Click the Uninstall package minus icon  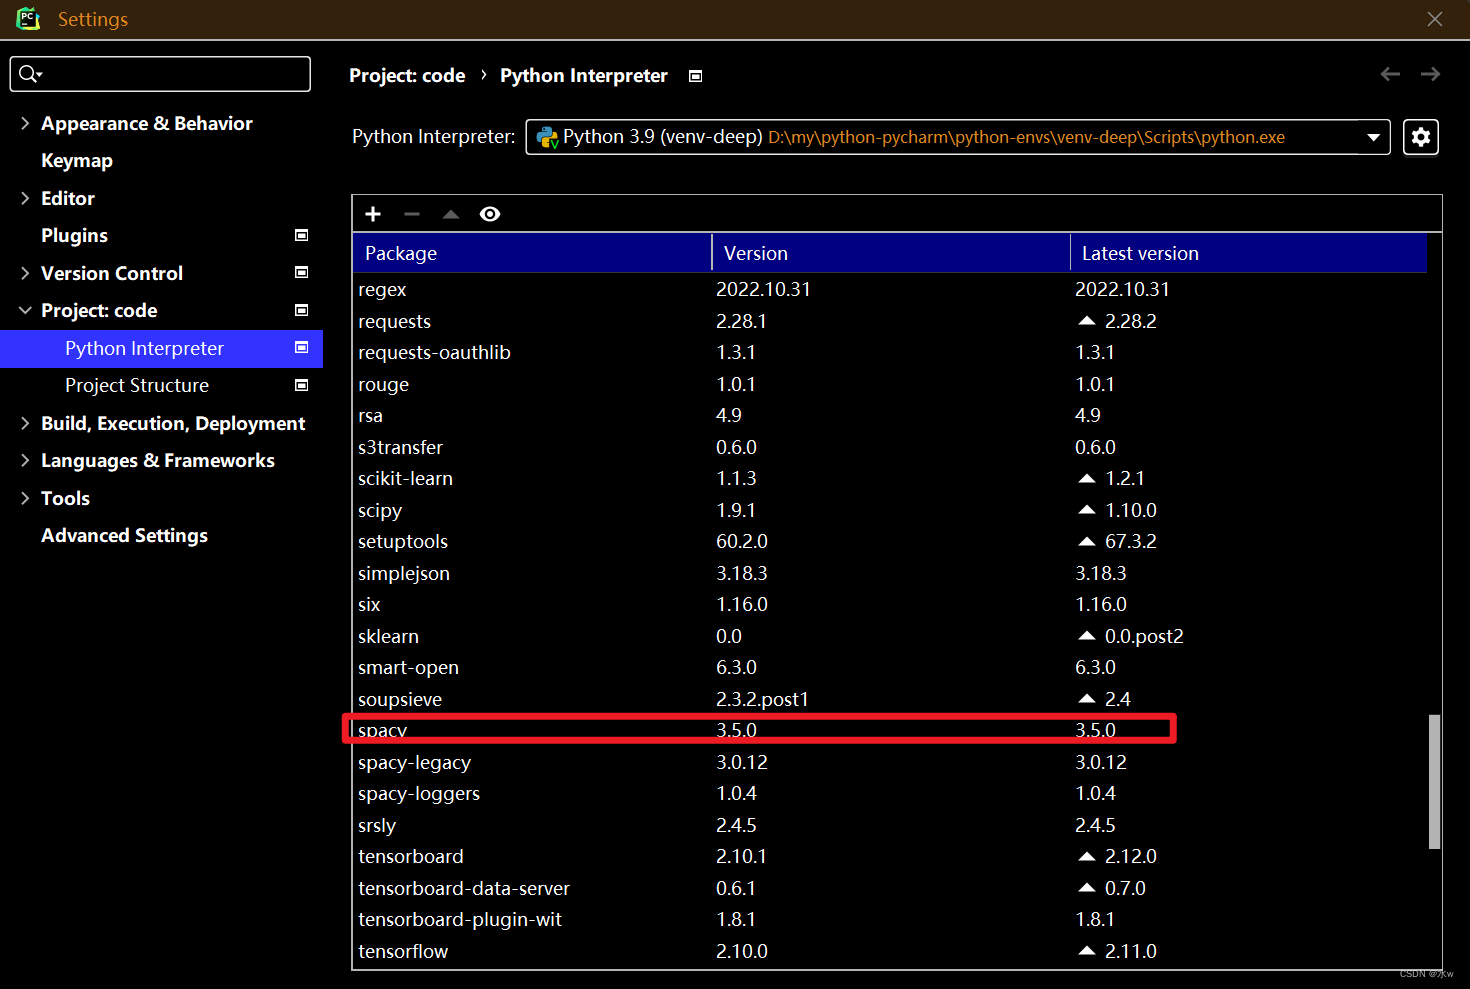coord(411,213)
